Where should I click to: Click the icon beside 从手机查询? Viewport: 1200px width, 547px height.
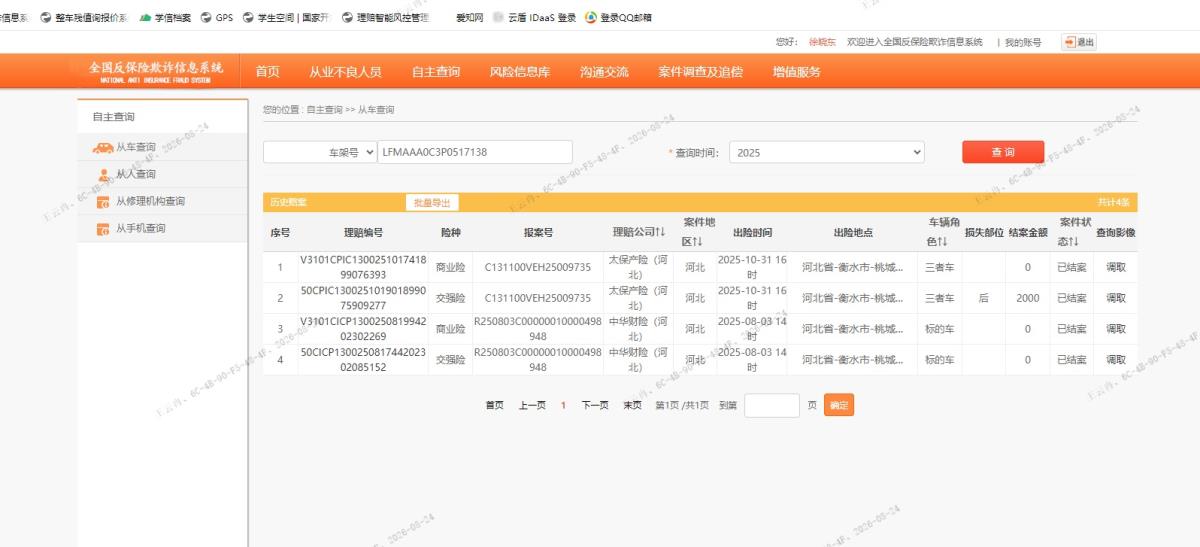[x=103, y=229]
